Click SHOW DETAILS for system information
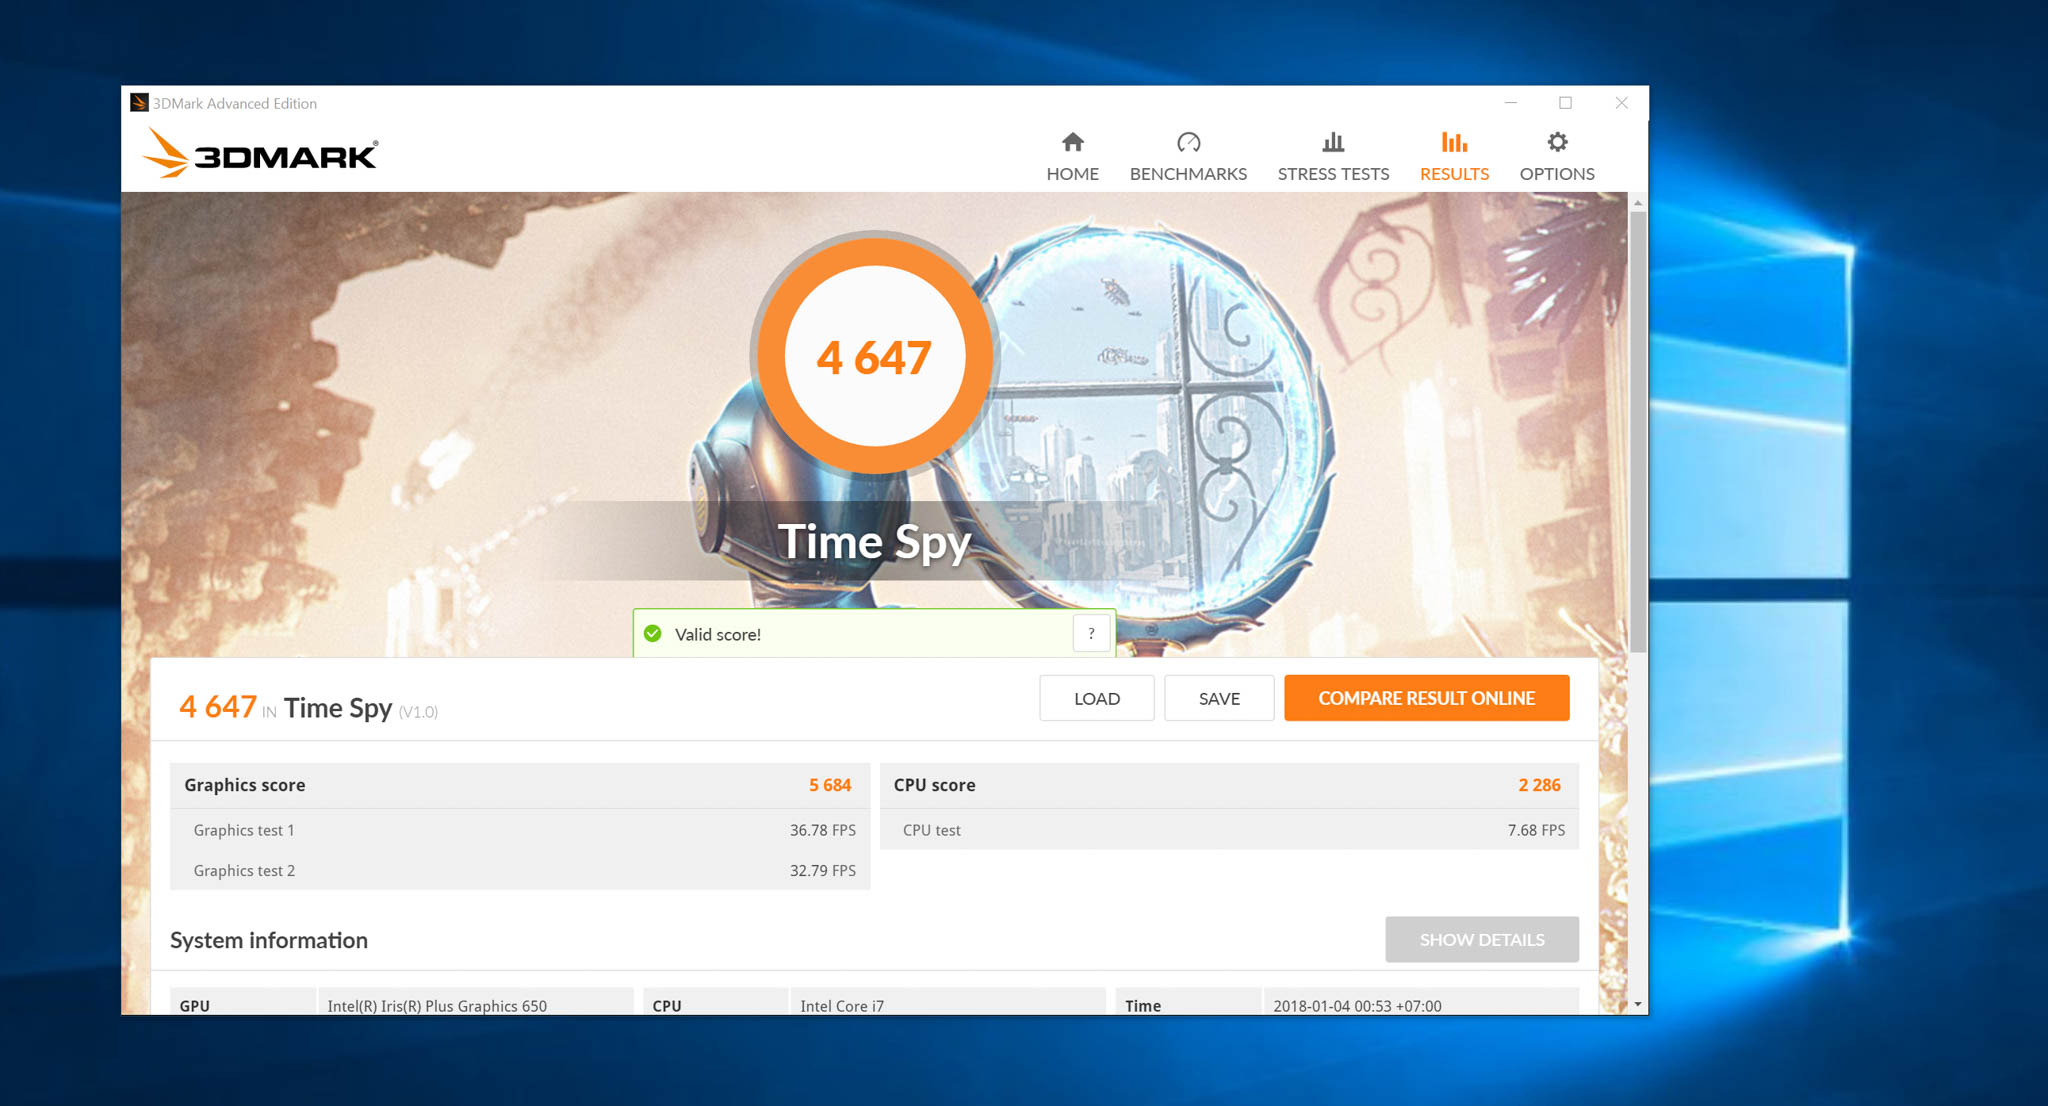Viewport: 2048px width, 1106px height. pyautogui.click(x=1482, y=940)
